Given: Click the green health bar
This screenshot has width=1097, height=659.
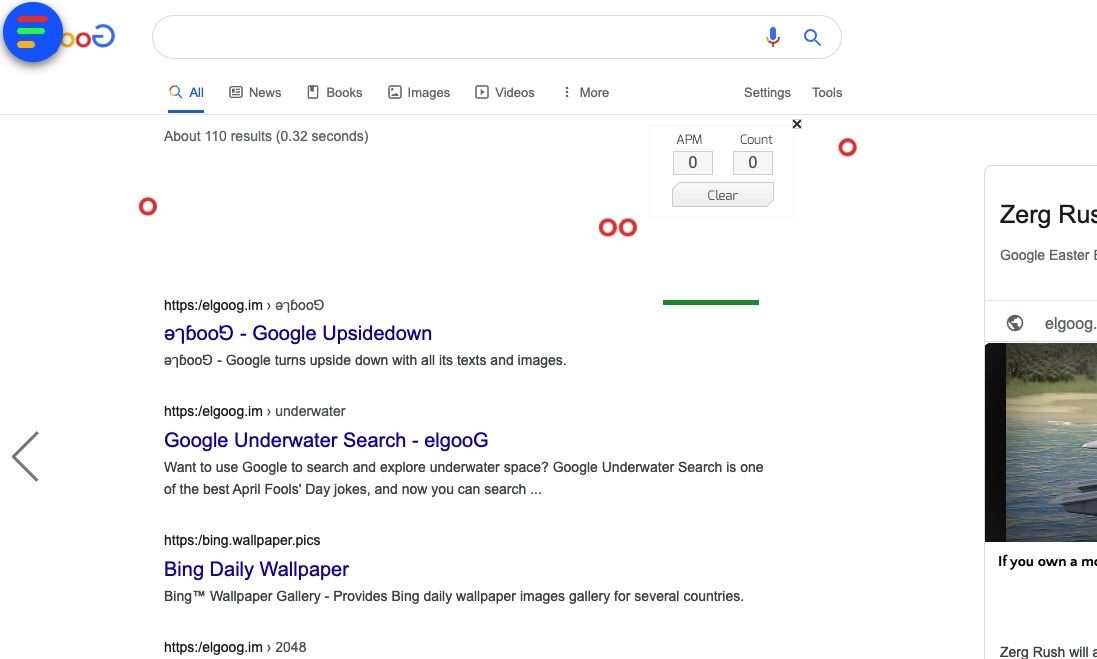Looking at the screenshot, I should 711,302.
